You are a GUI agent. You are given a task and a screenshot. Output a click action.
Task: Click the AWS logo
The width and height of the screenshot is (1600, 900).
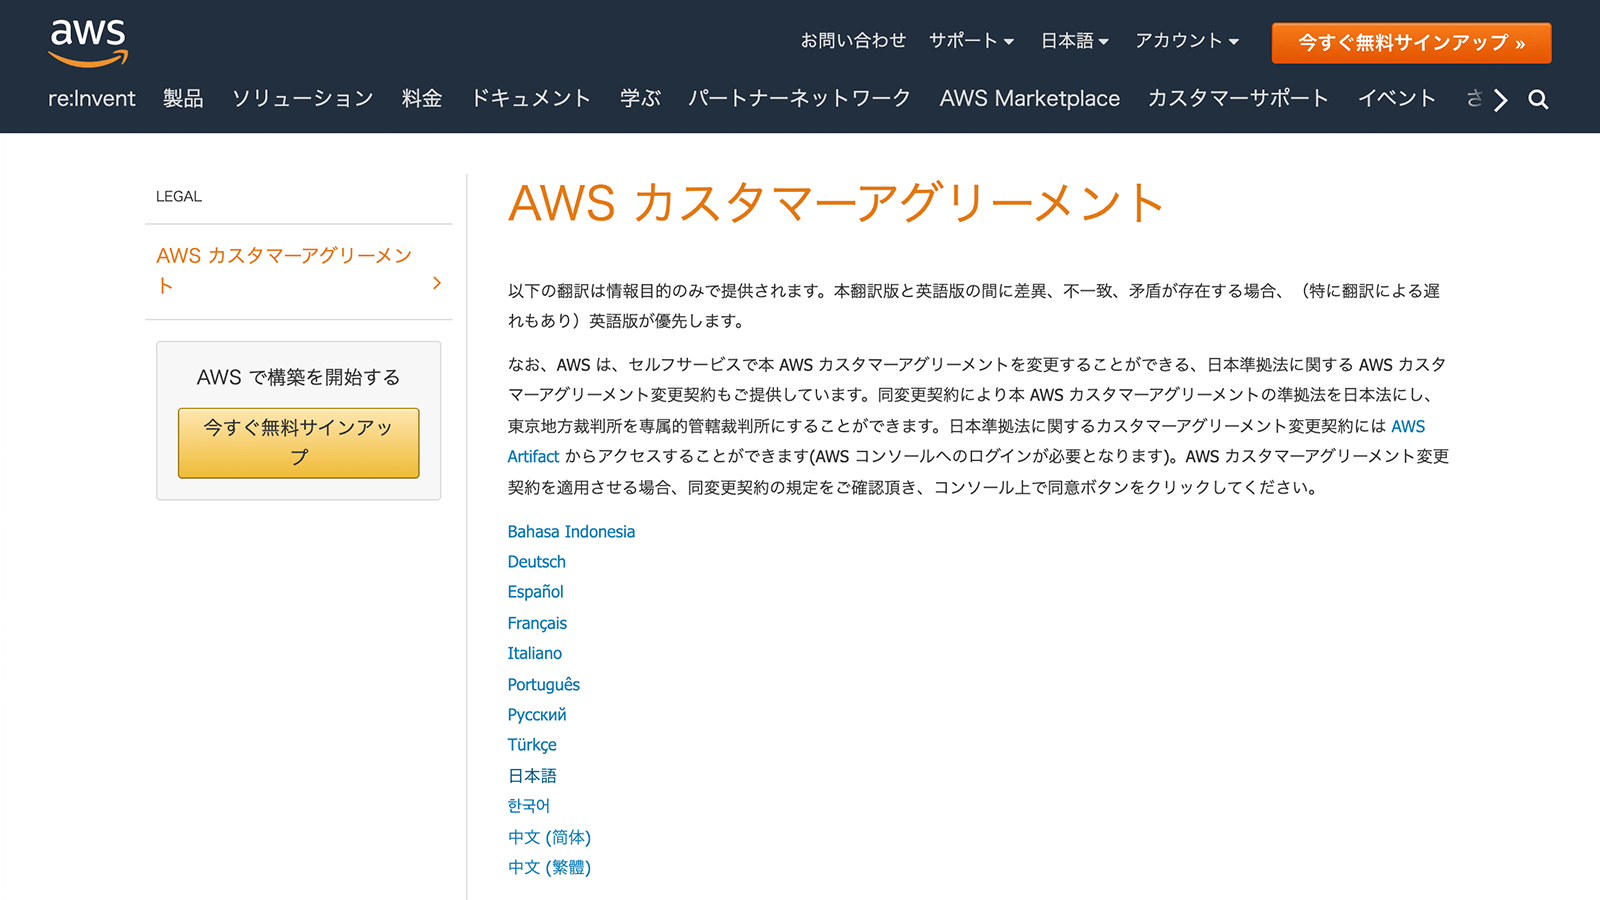coord(88,43)
